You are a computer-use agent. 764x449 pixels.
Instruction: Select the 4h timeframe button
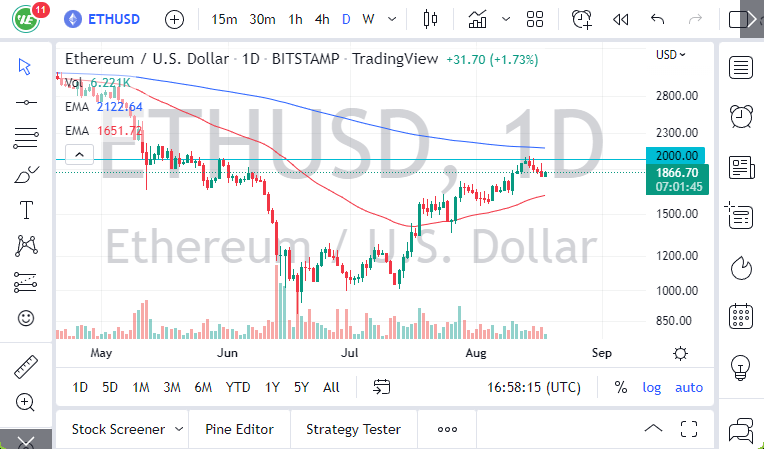[322, 19]
